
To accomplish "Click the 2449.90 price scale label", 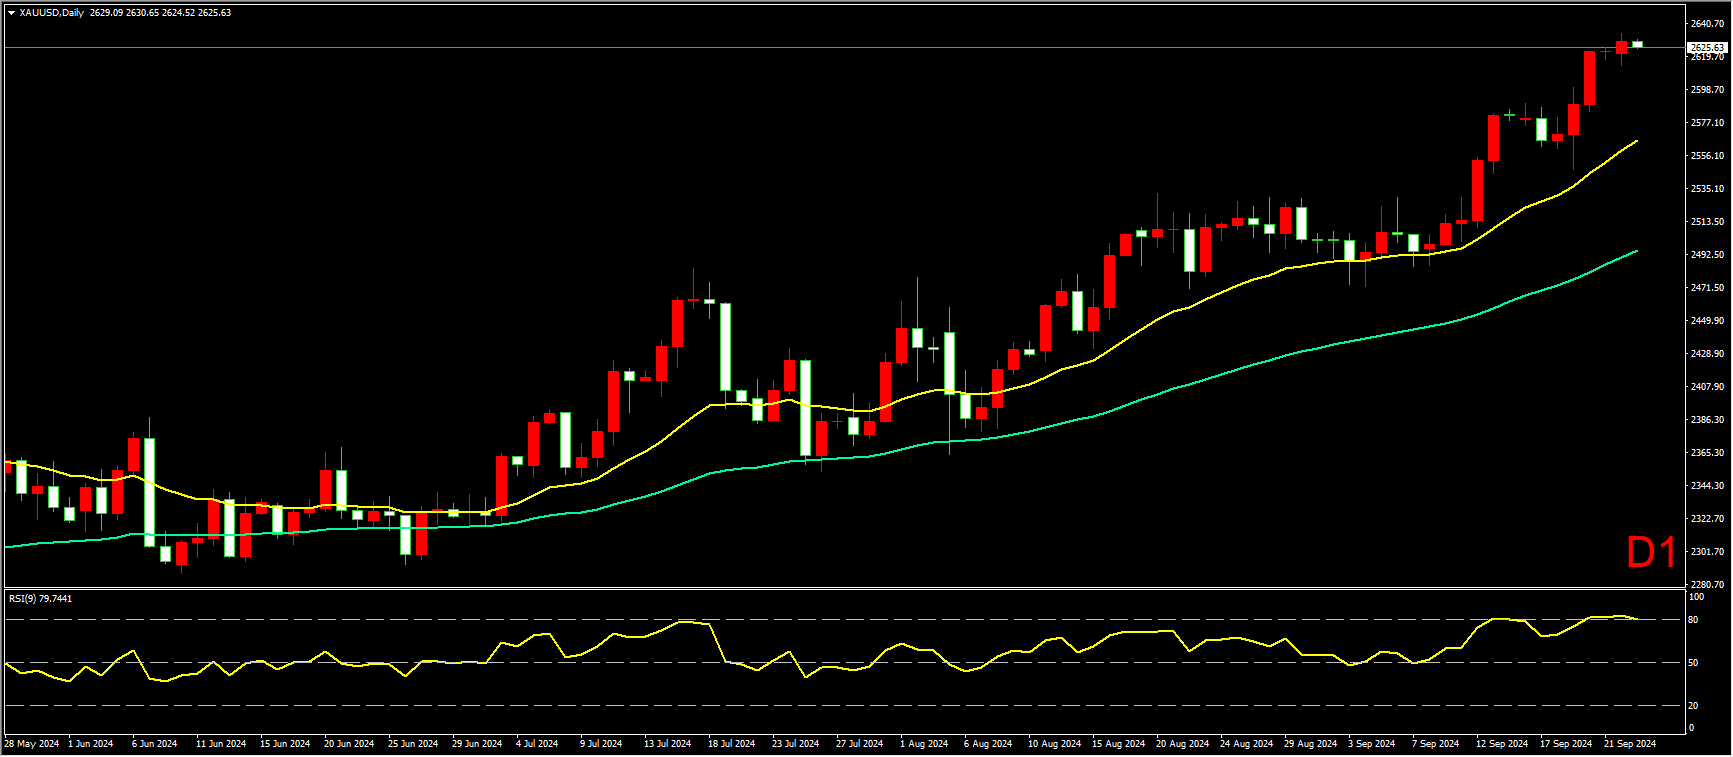I will coord(1707,320).
